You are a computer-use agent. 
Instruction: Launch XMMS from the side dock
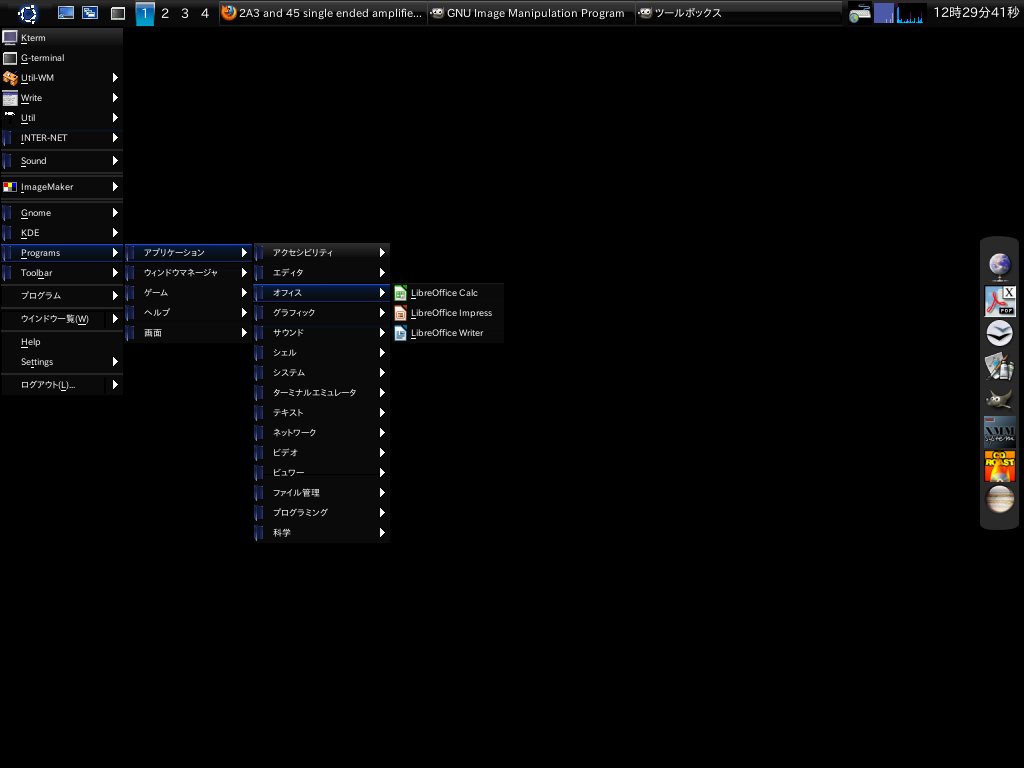999,432
